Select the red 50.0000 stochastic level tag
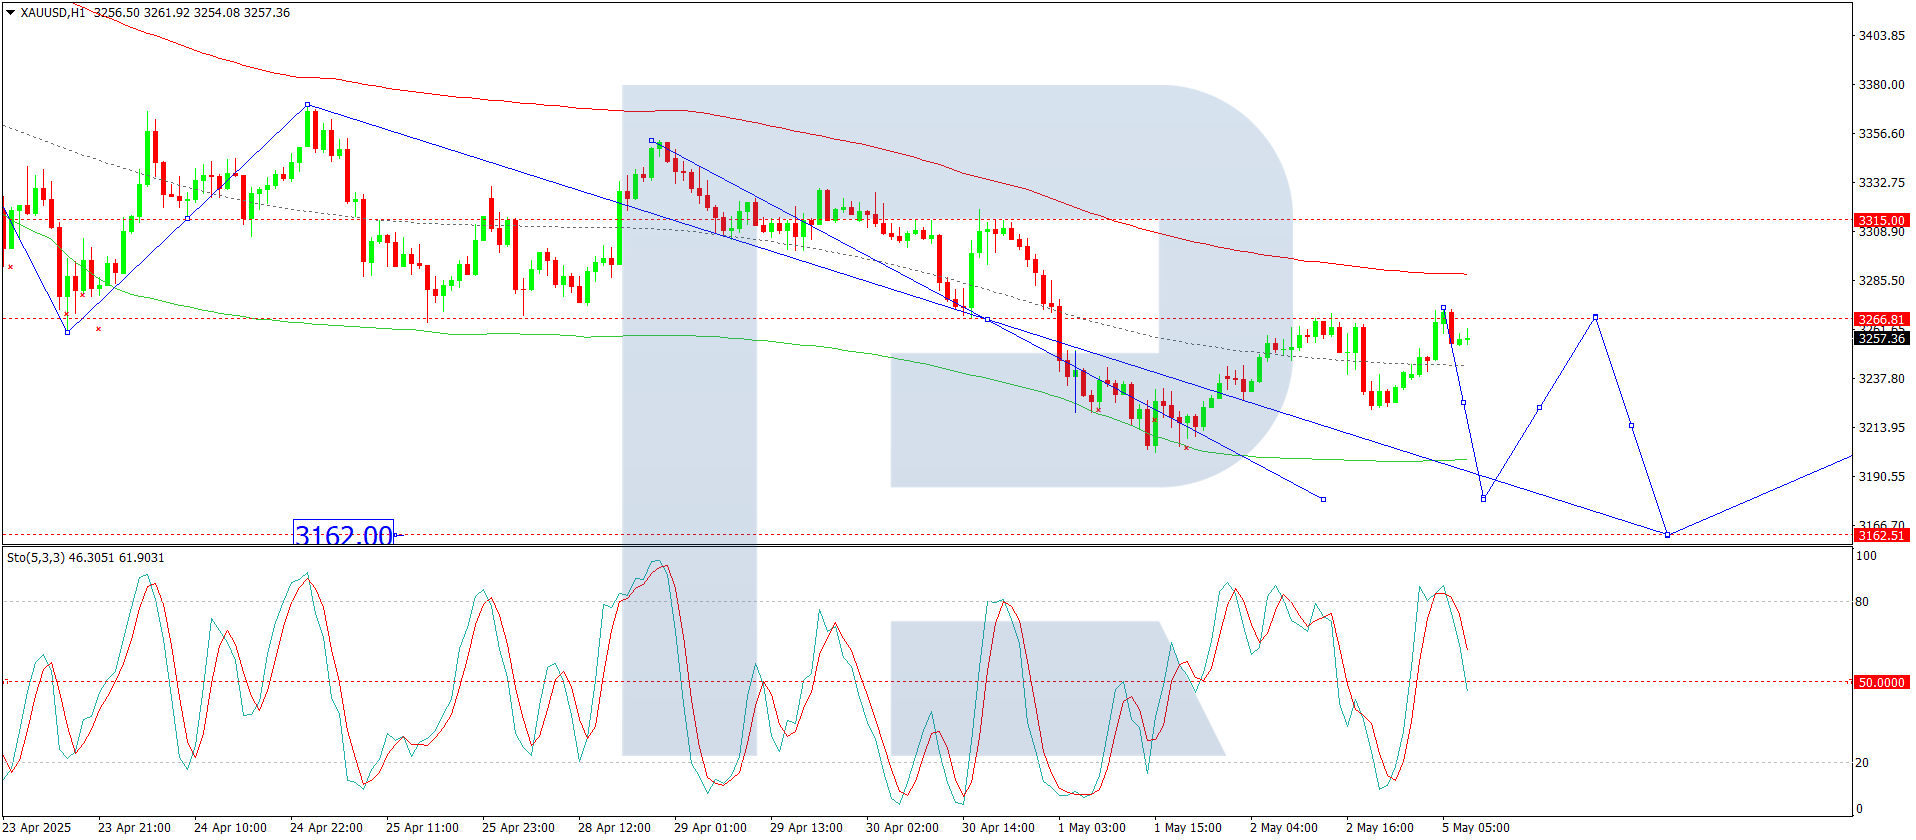This screenshot has width=1916, height=840. click(1881, 682)
